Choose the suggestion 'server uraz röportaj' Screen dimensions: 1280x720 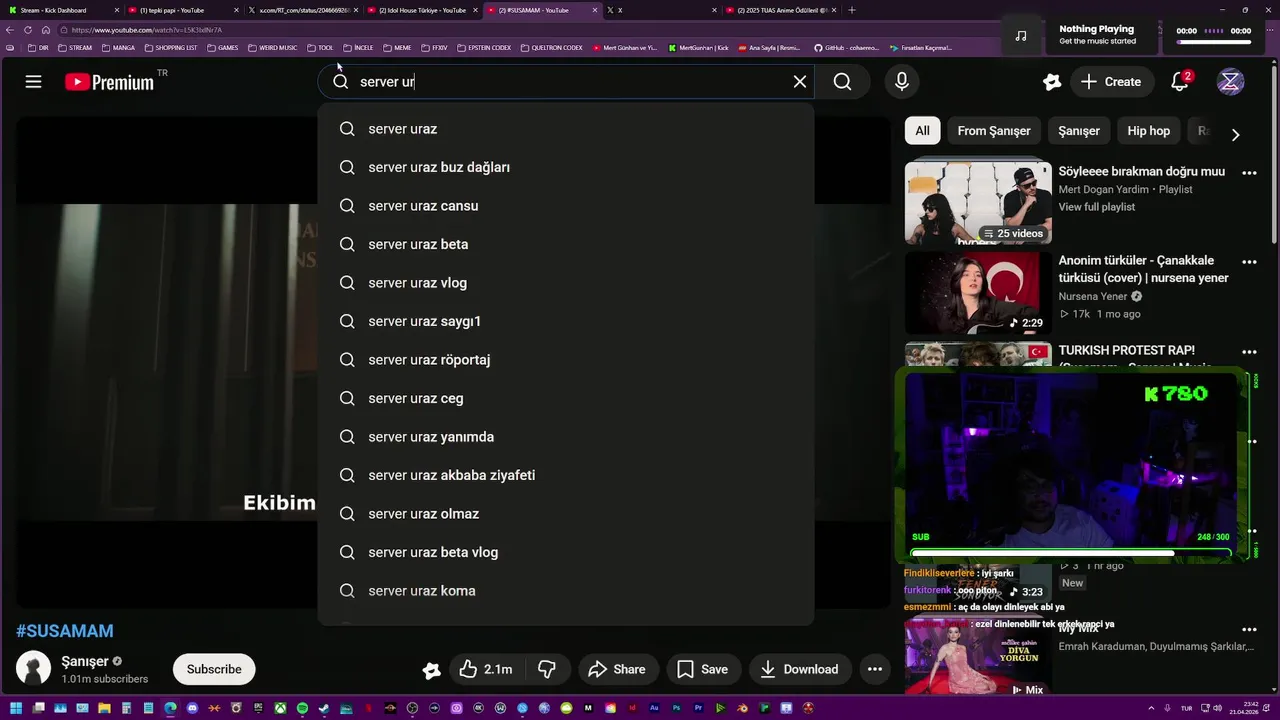pos(566,360)
